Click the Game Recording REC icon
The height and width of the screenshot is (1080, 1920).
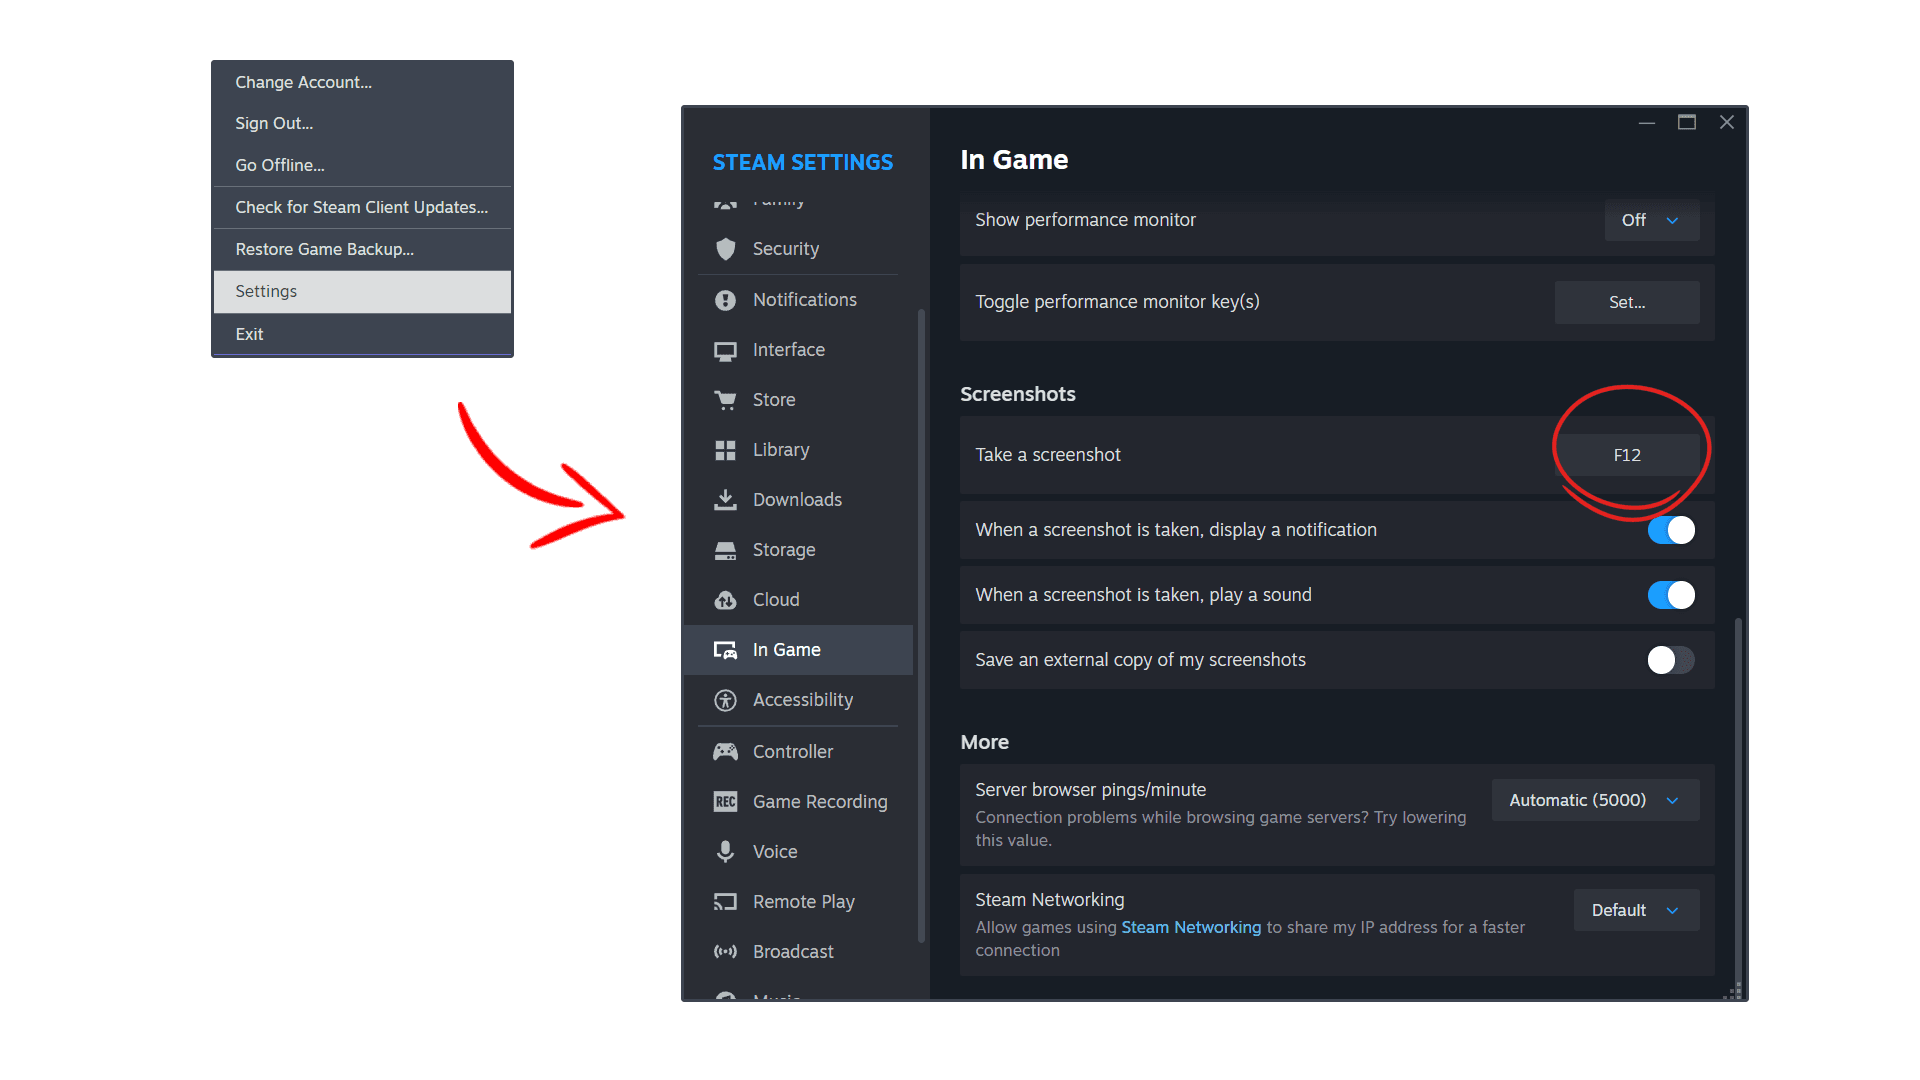(726, 802)
